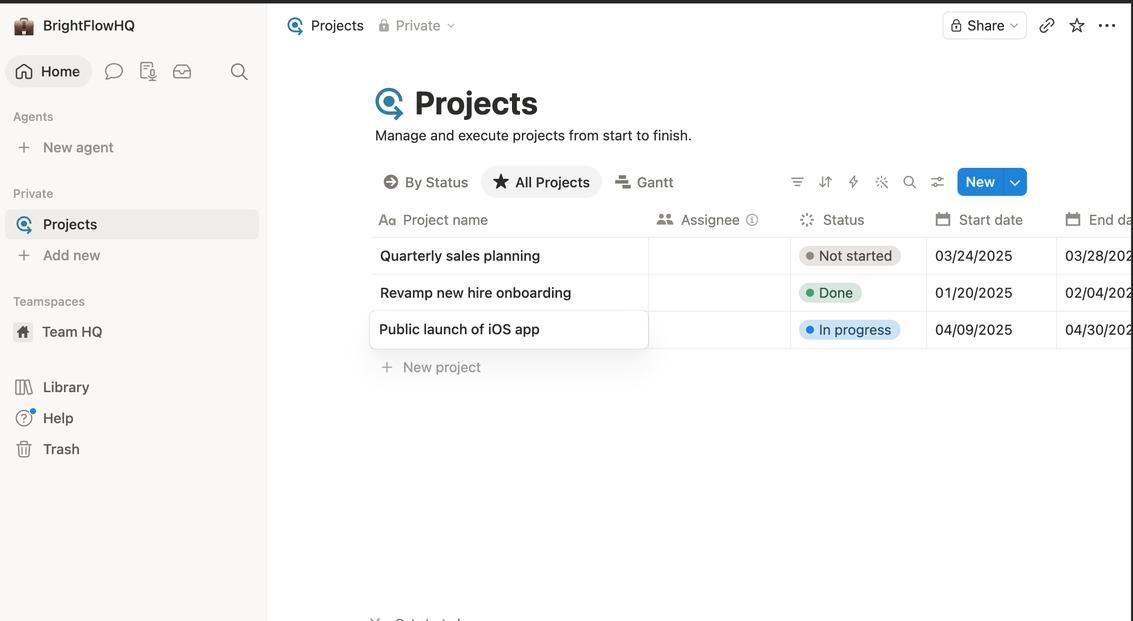Click the Private section label in sidebar

[x=33, y=194]
